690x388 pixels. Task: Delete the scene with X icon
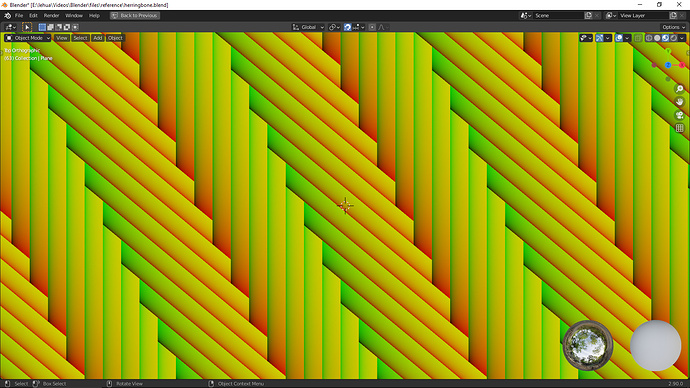coord(597,15)
